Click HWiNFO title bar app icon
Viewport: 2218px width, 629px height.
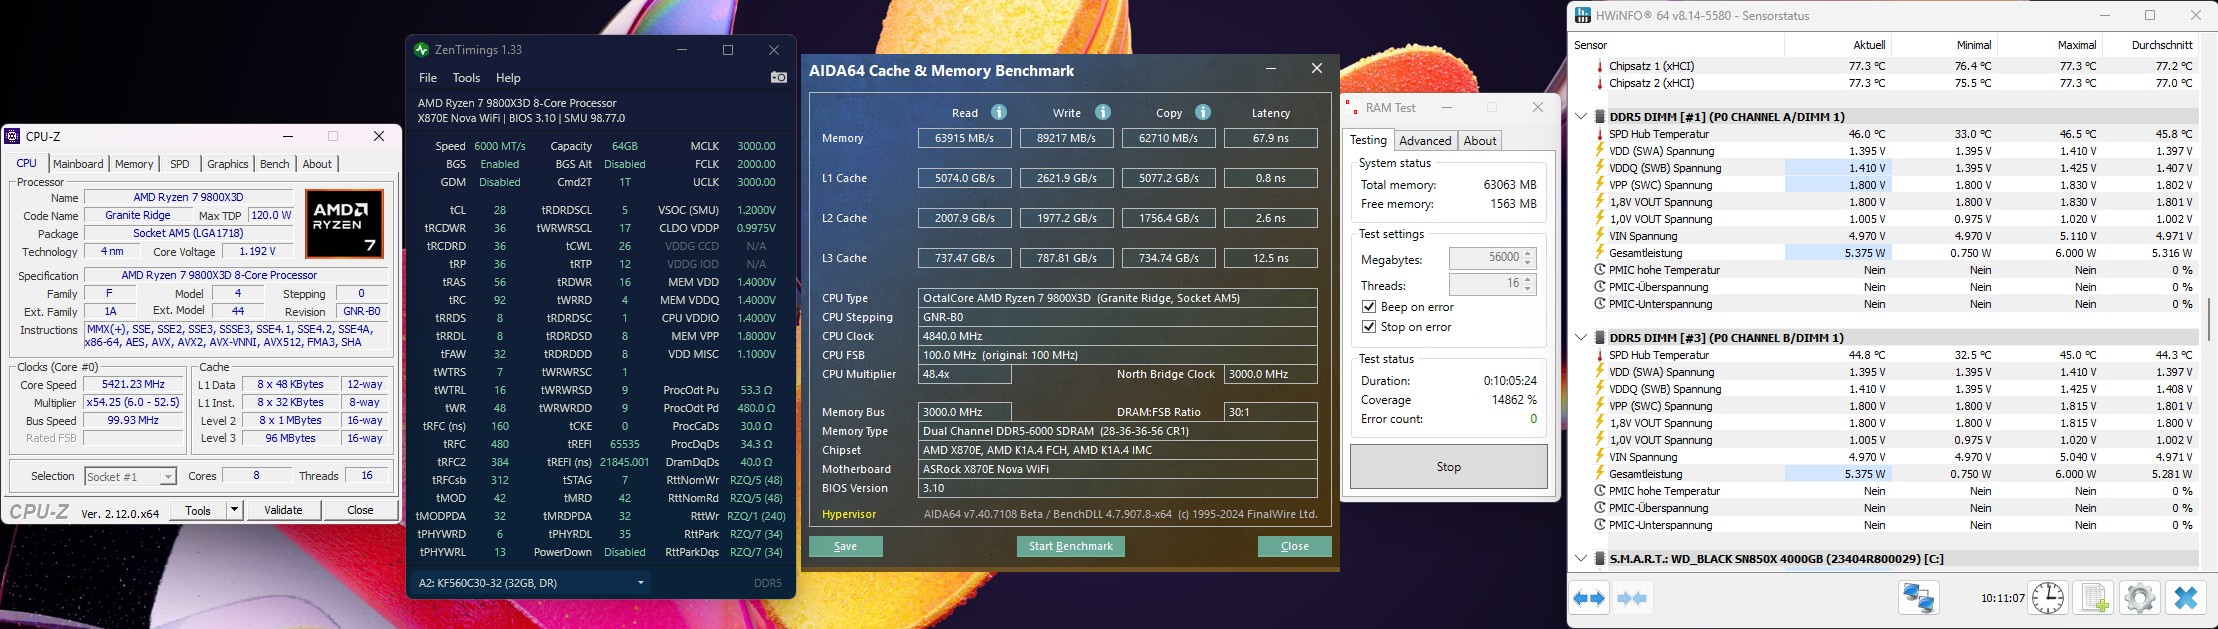tap(1582, 15)
